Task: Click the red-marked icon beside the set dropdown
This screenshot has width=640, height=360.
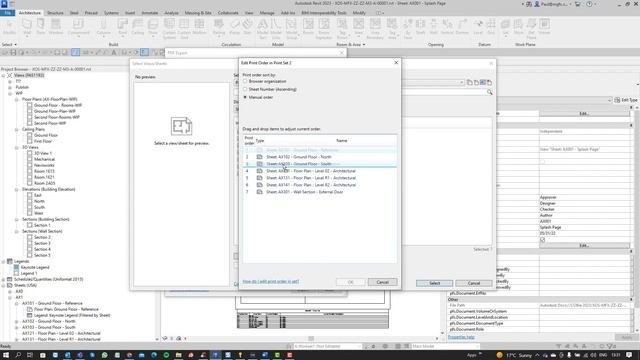Action: coord(489,82)
